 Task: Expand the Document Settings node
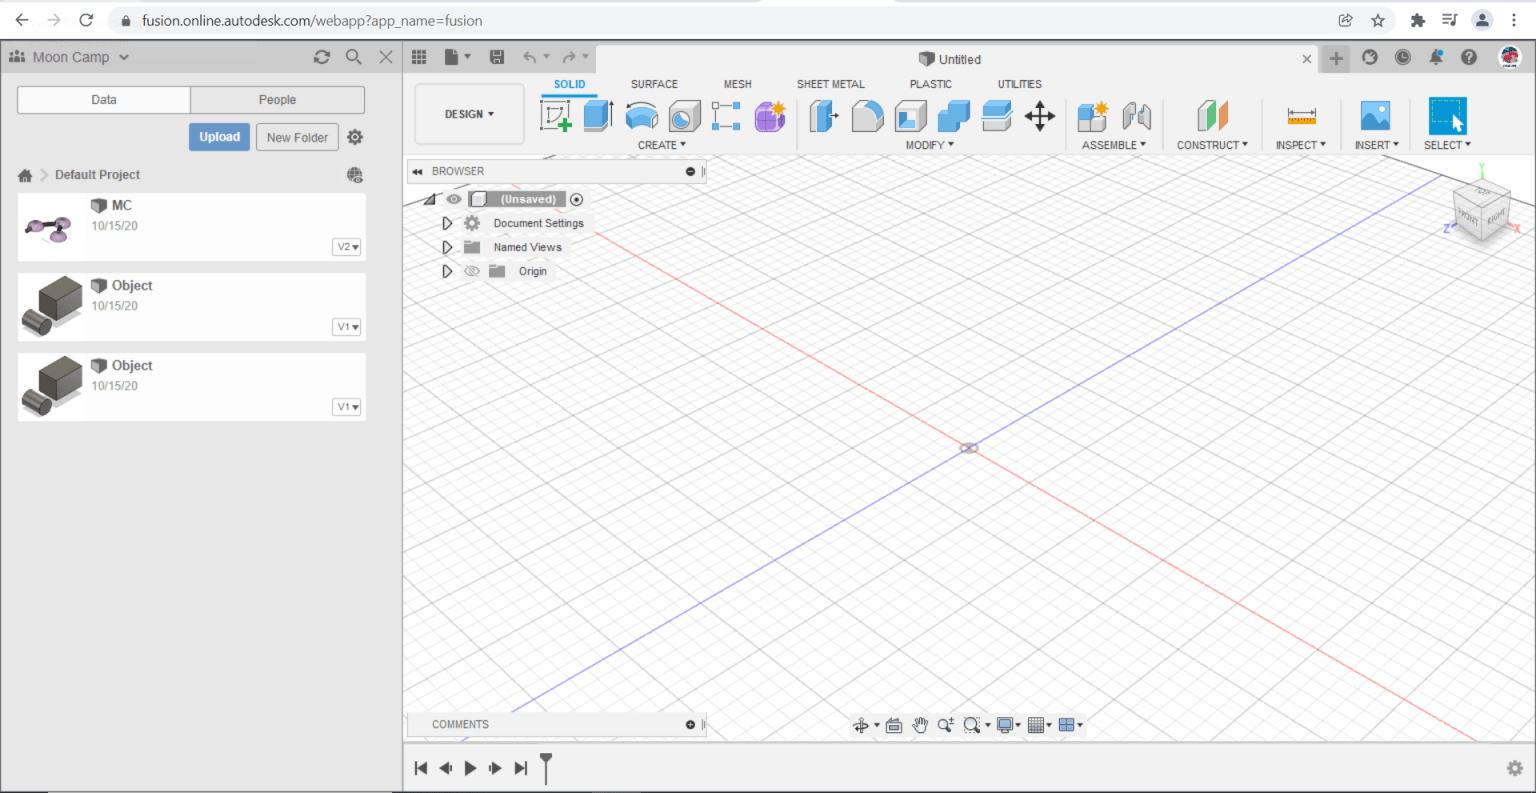447,223
